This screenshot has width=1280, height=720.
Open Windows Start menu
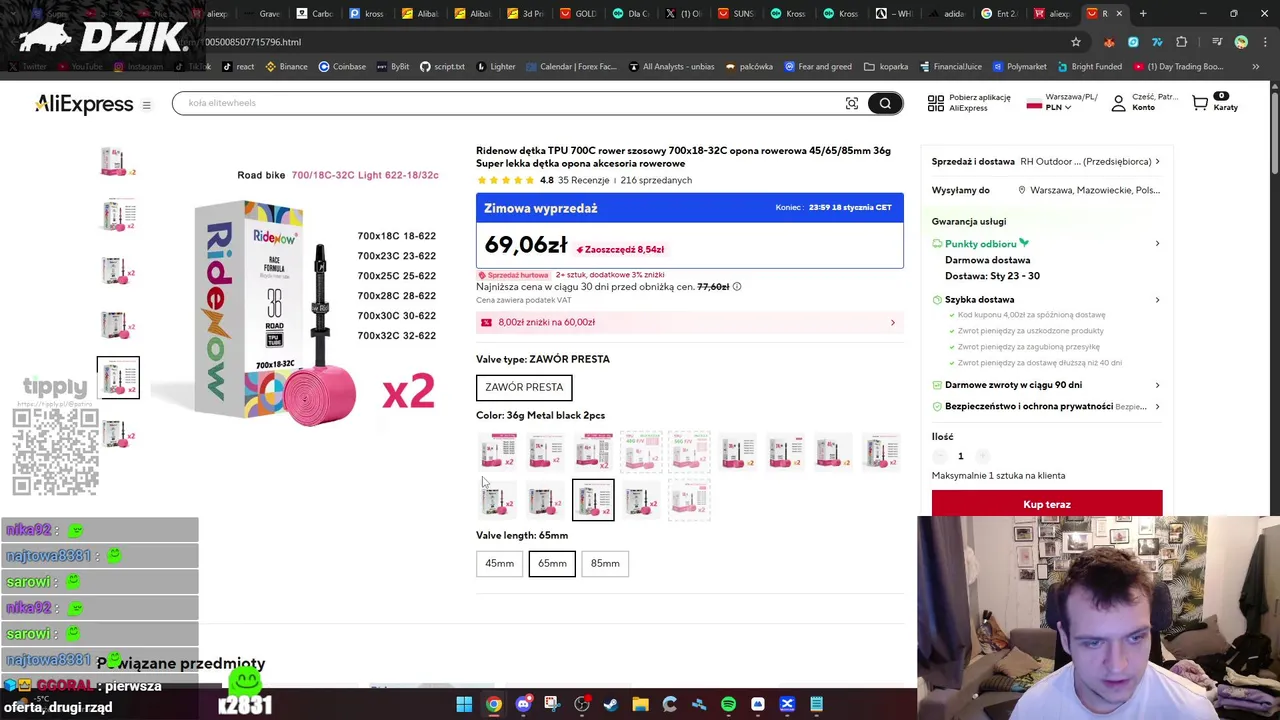[464, 704]
